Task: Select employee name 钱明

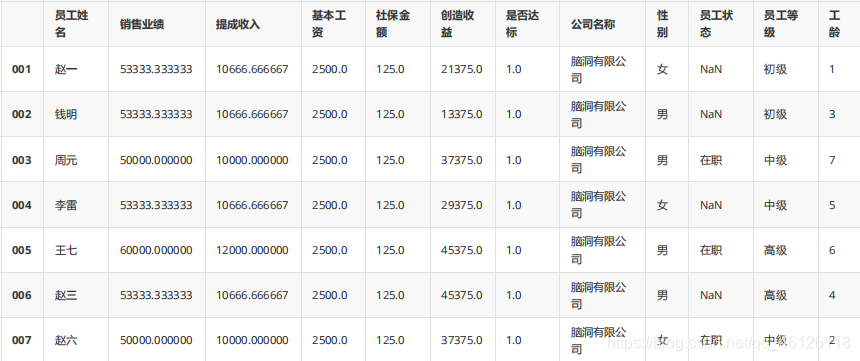Action: click(x=66, y=114)
